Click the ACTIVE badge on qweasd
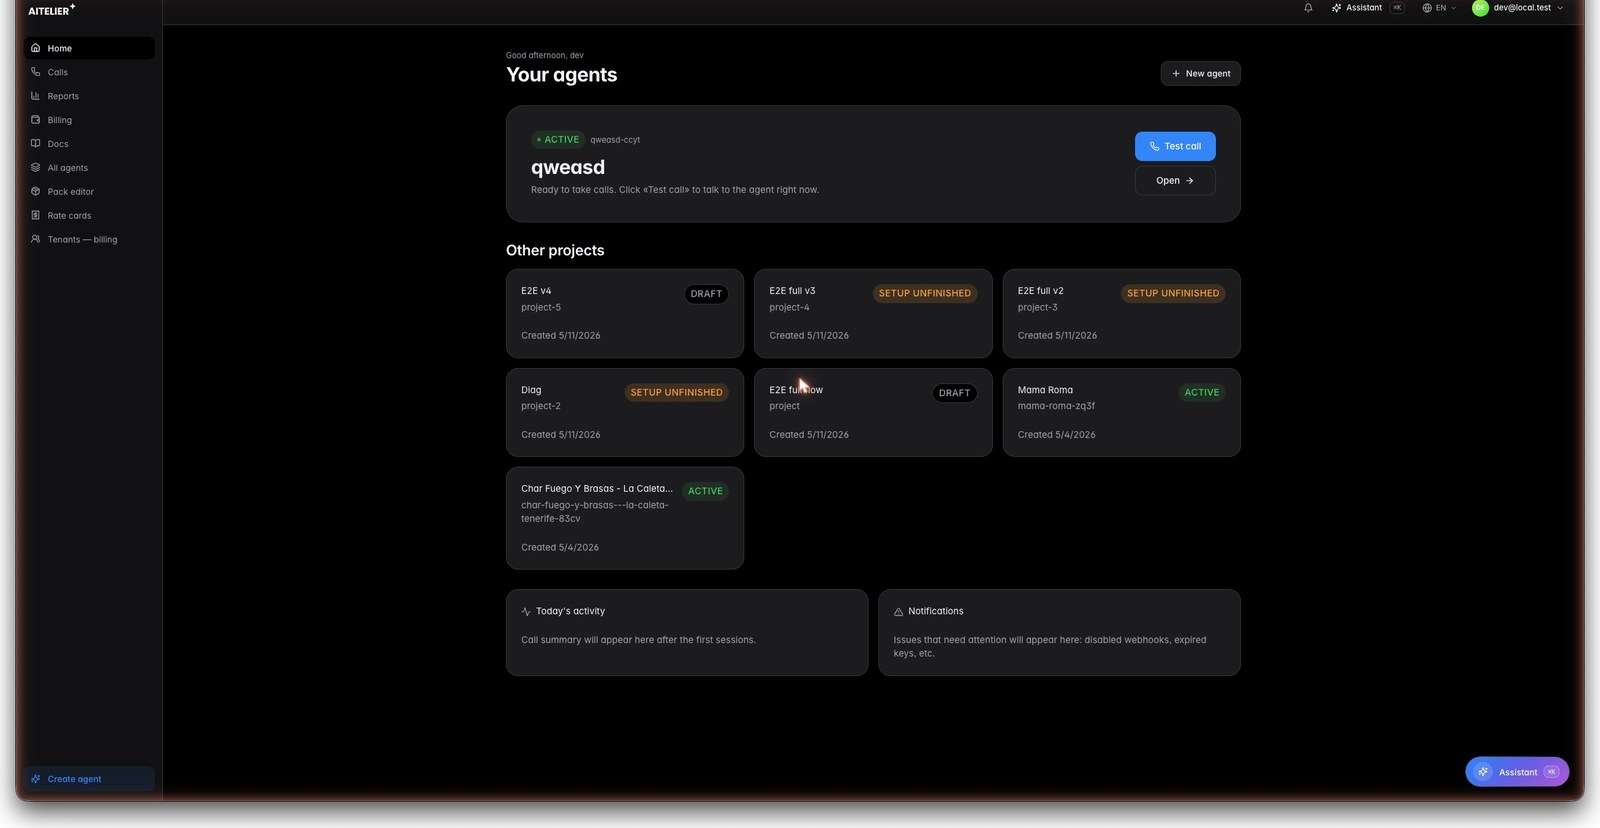The height and width of the screenshot is (828, 1600). [x=558, y=140]
